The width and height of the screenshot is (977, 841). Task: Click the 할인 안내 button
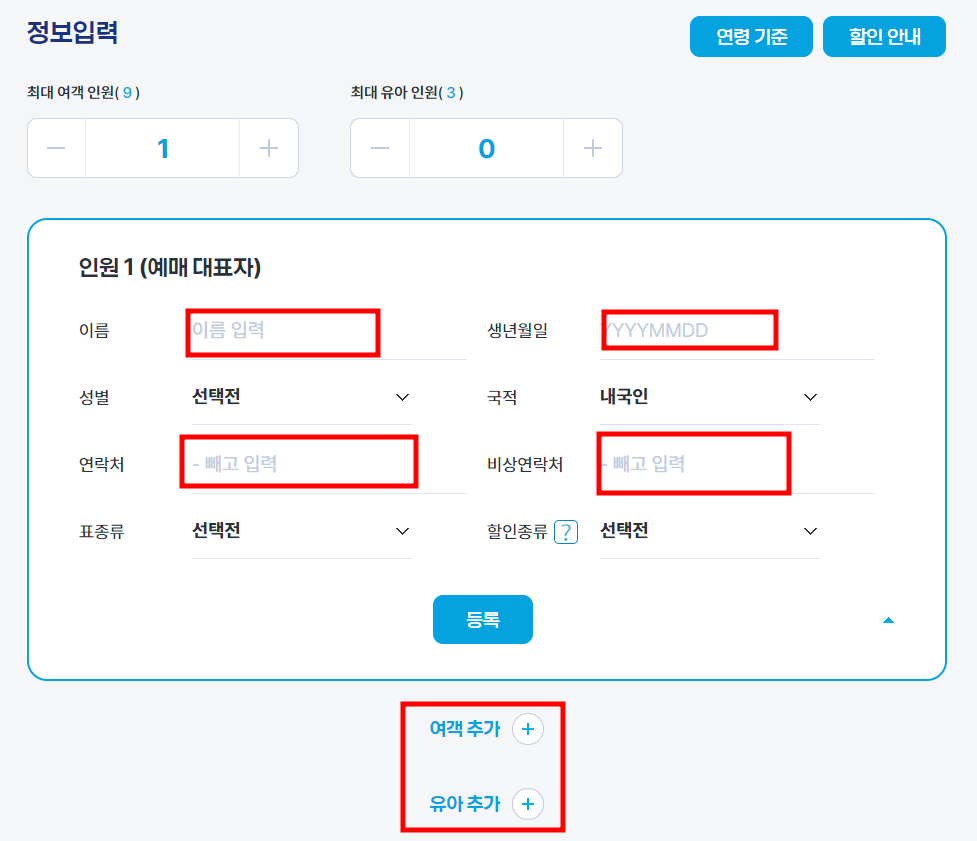click(x=884, y=36)
